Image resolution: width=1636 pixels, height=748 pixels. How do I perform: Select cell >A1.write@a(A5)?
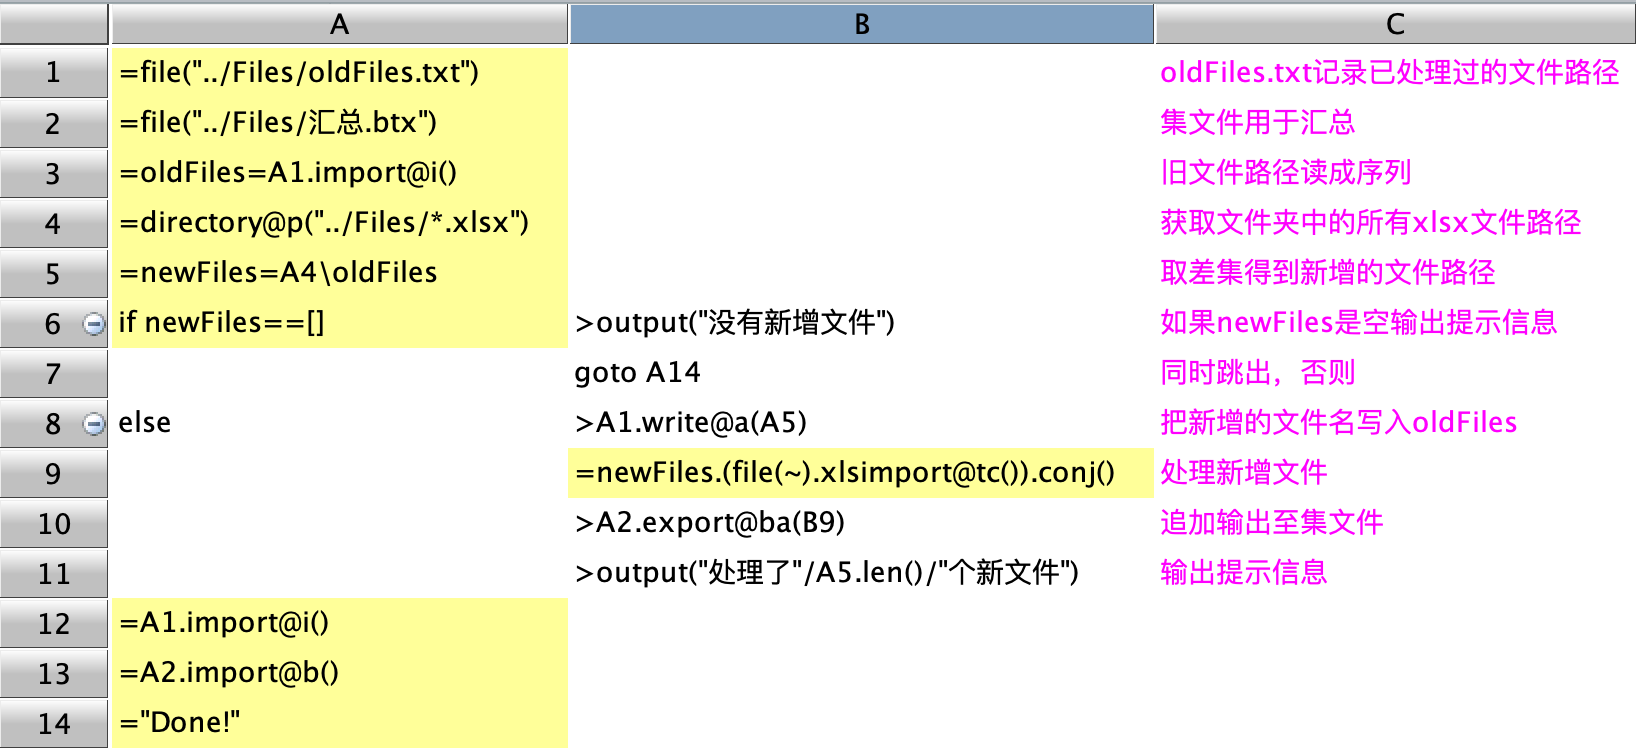click(861, 423)
